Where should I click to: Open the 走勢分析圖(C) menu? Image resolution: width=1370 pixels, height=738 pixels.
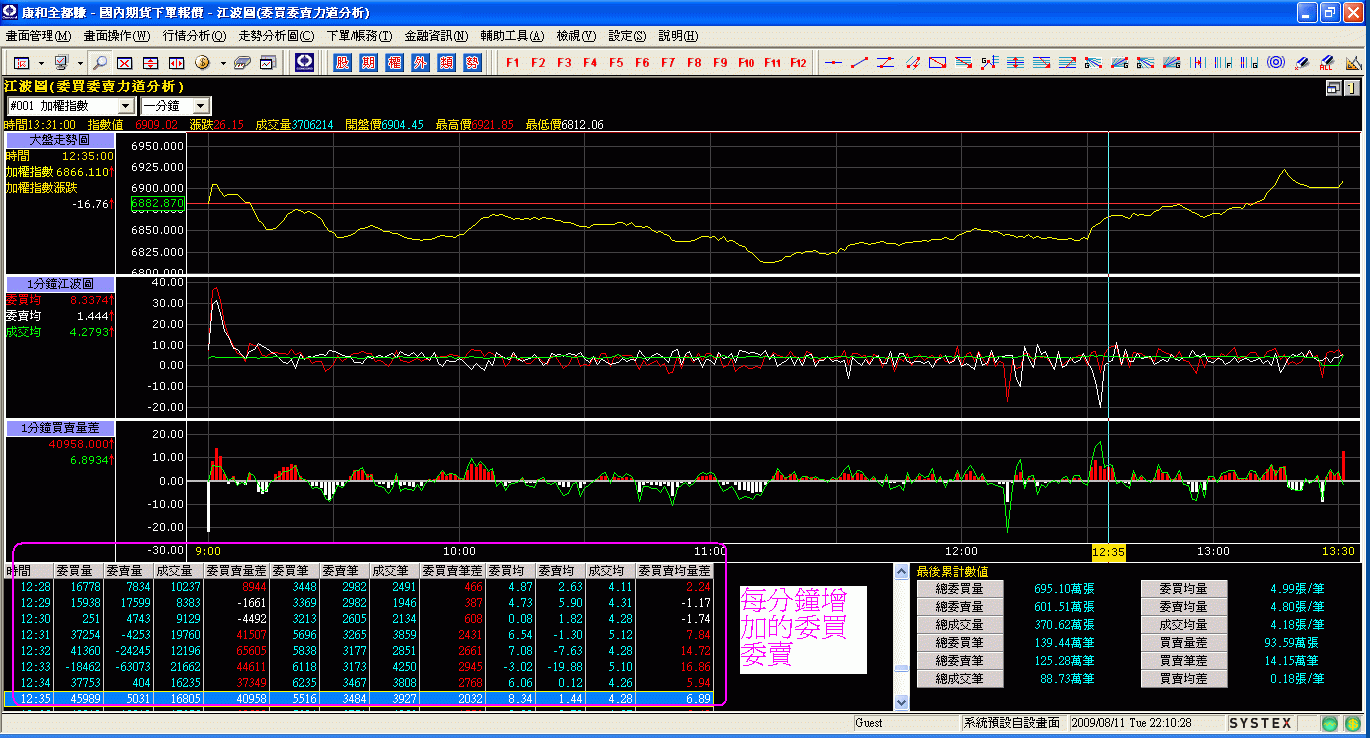pos(276,36)
